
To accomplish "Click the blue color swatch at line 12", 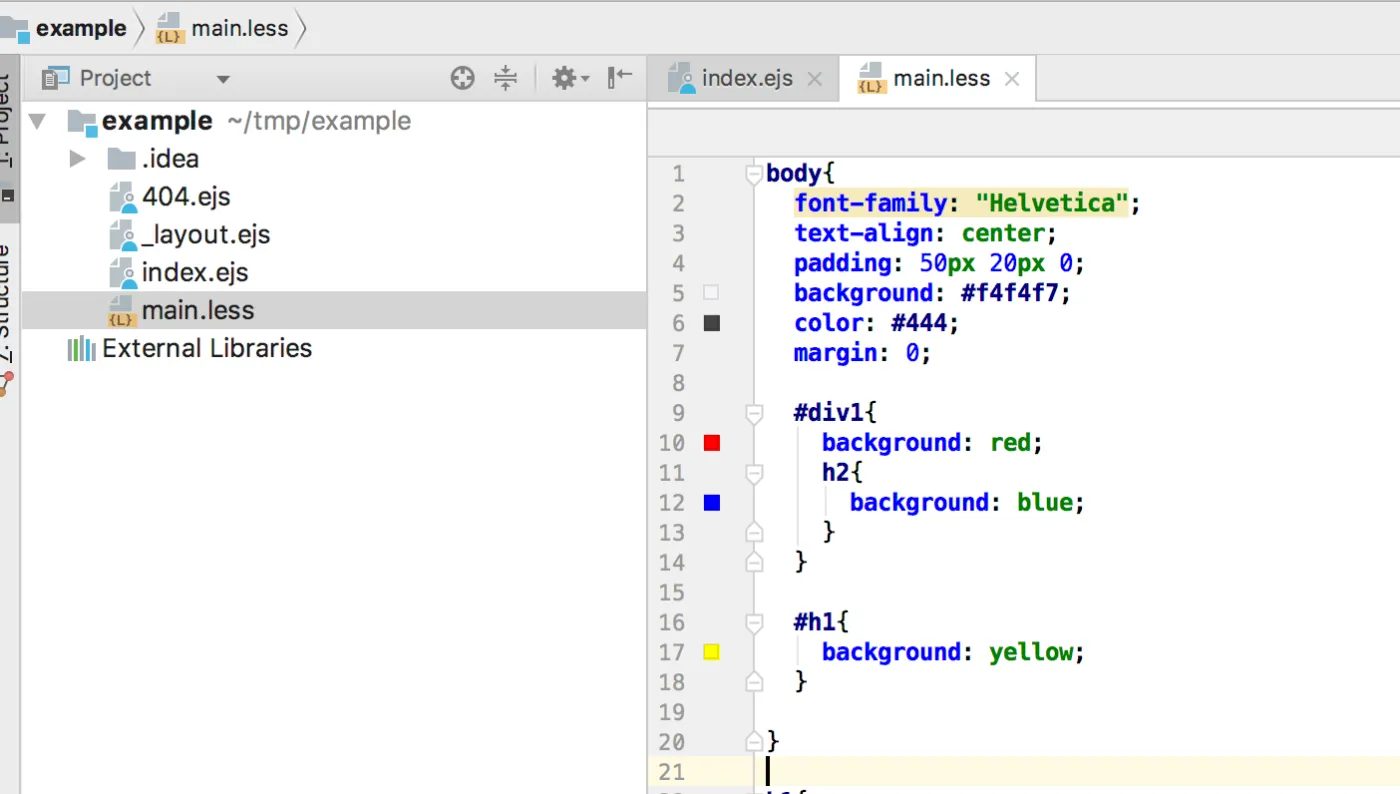I will point(712,503).
